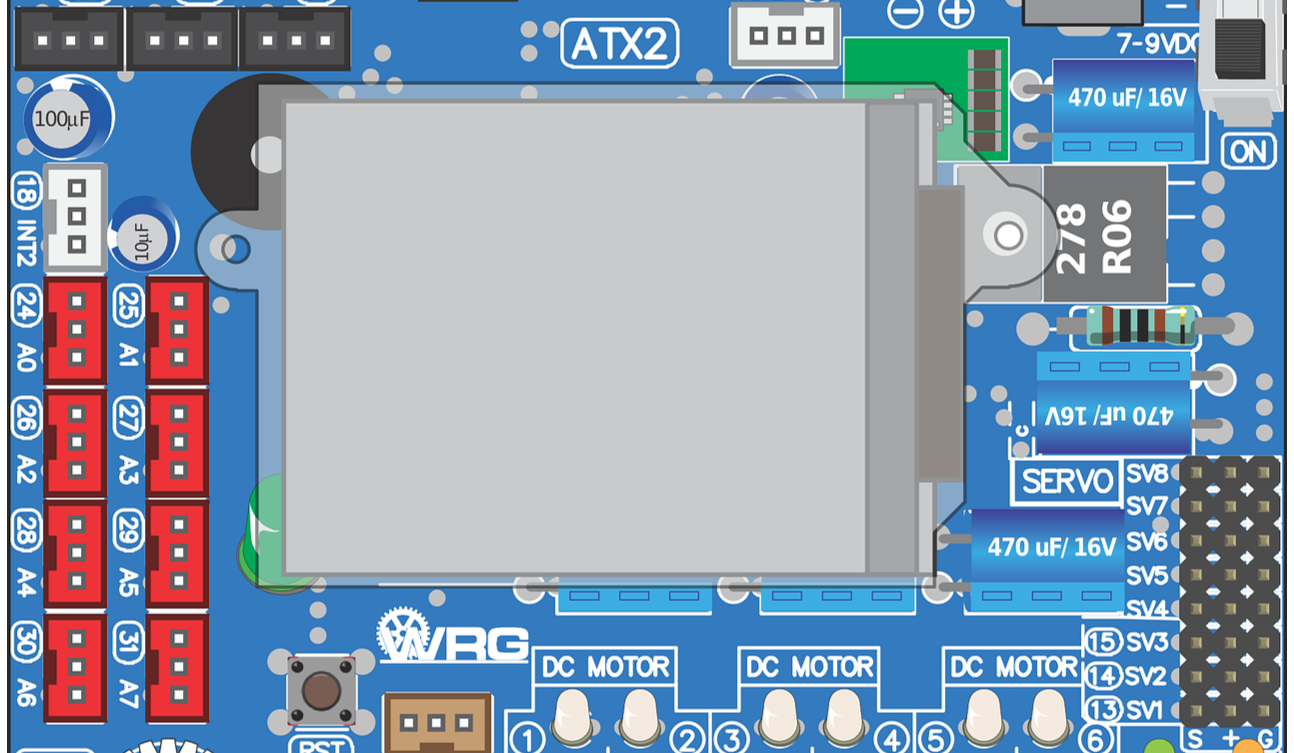The width and height of the screenshot is (1294, 753).
Task: Select the white INT2 connector, port 18
Action: click(76, 216)
